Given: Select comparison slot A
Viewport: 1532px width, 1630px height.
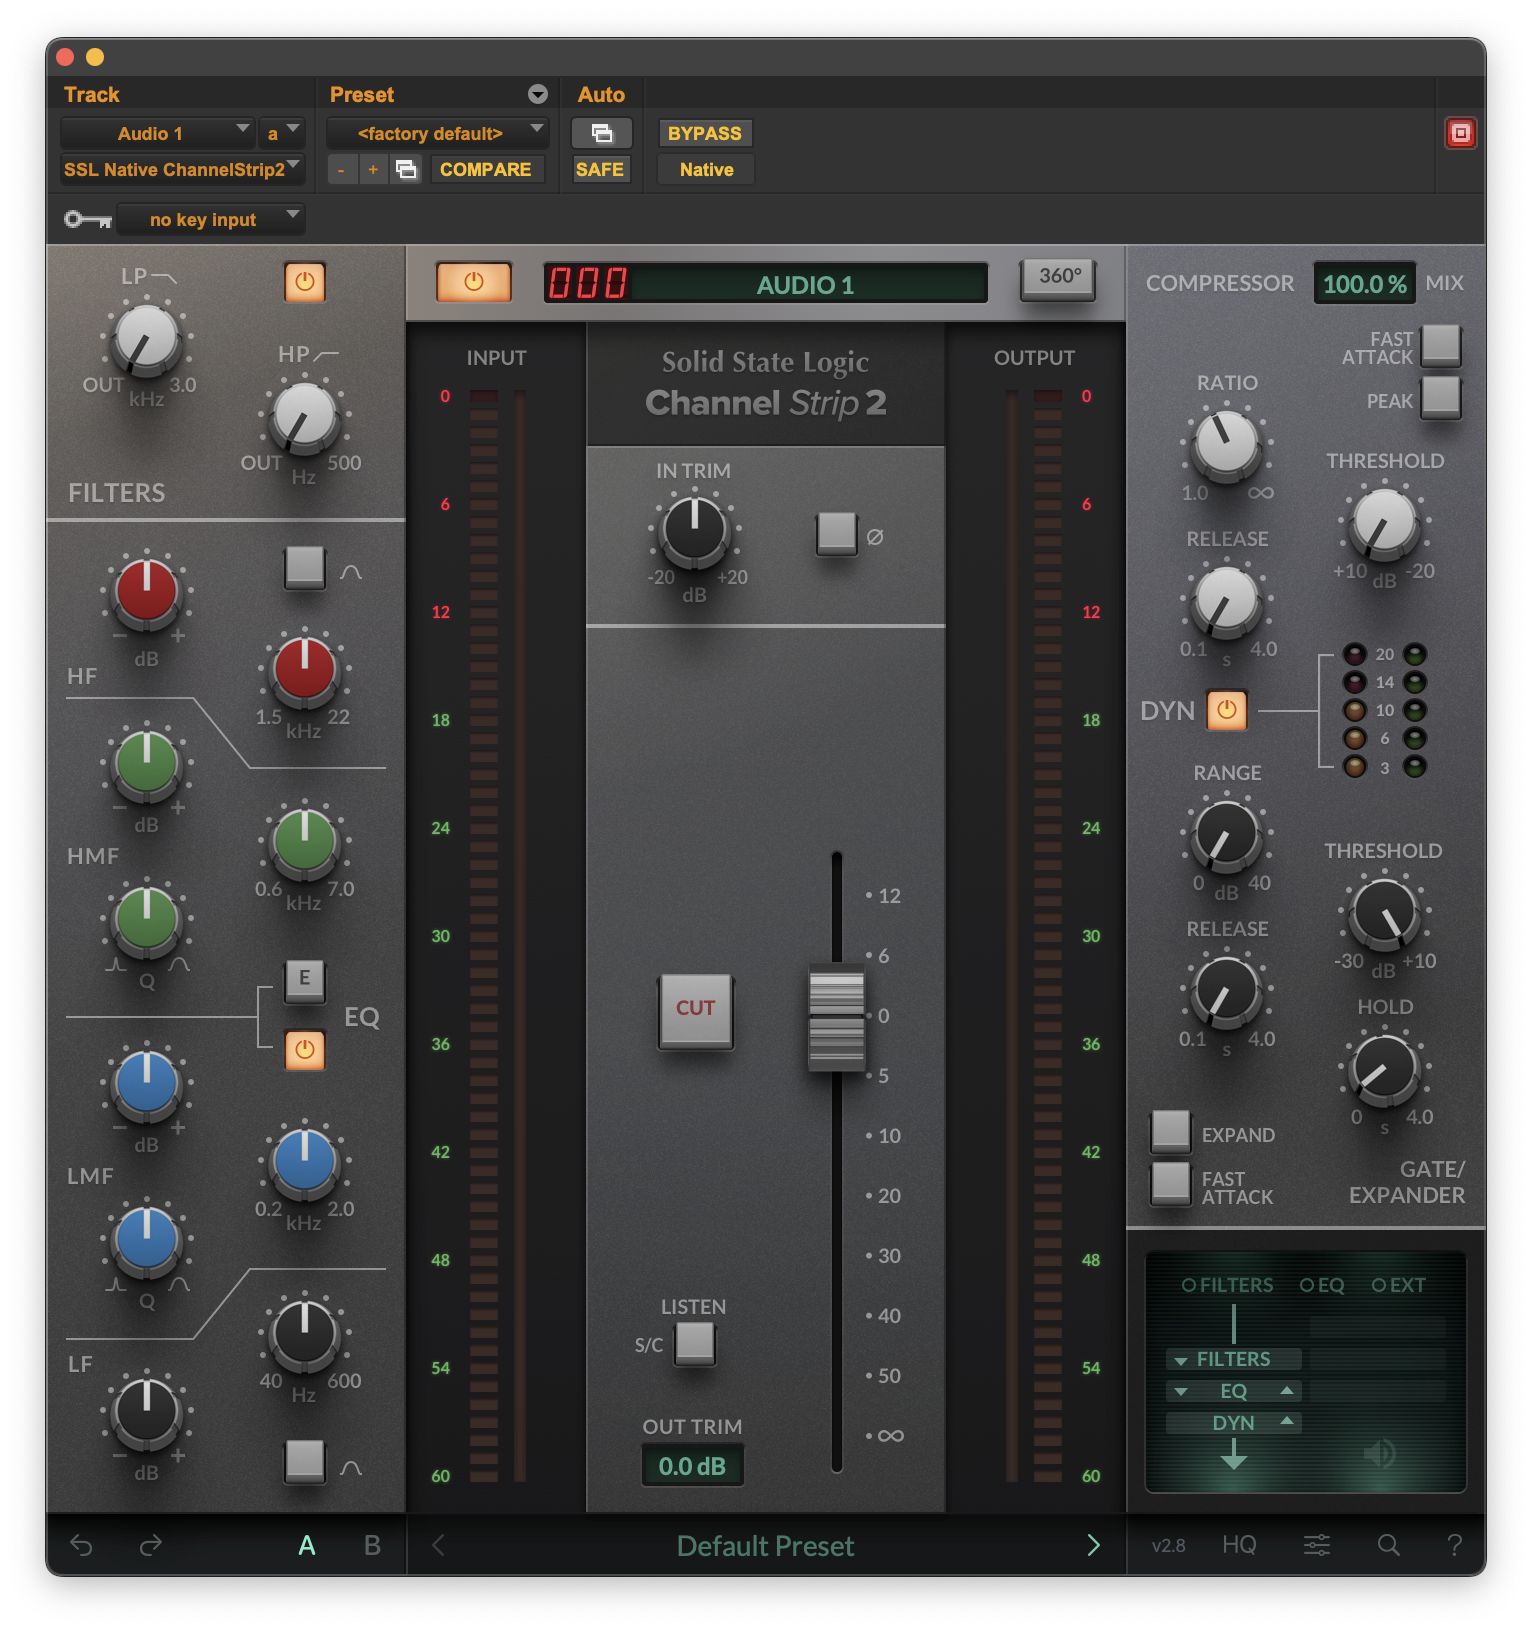Looking at the screenshot, I should 307,1545.
